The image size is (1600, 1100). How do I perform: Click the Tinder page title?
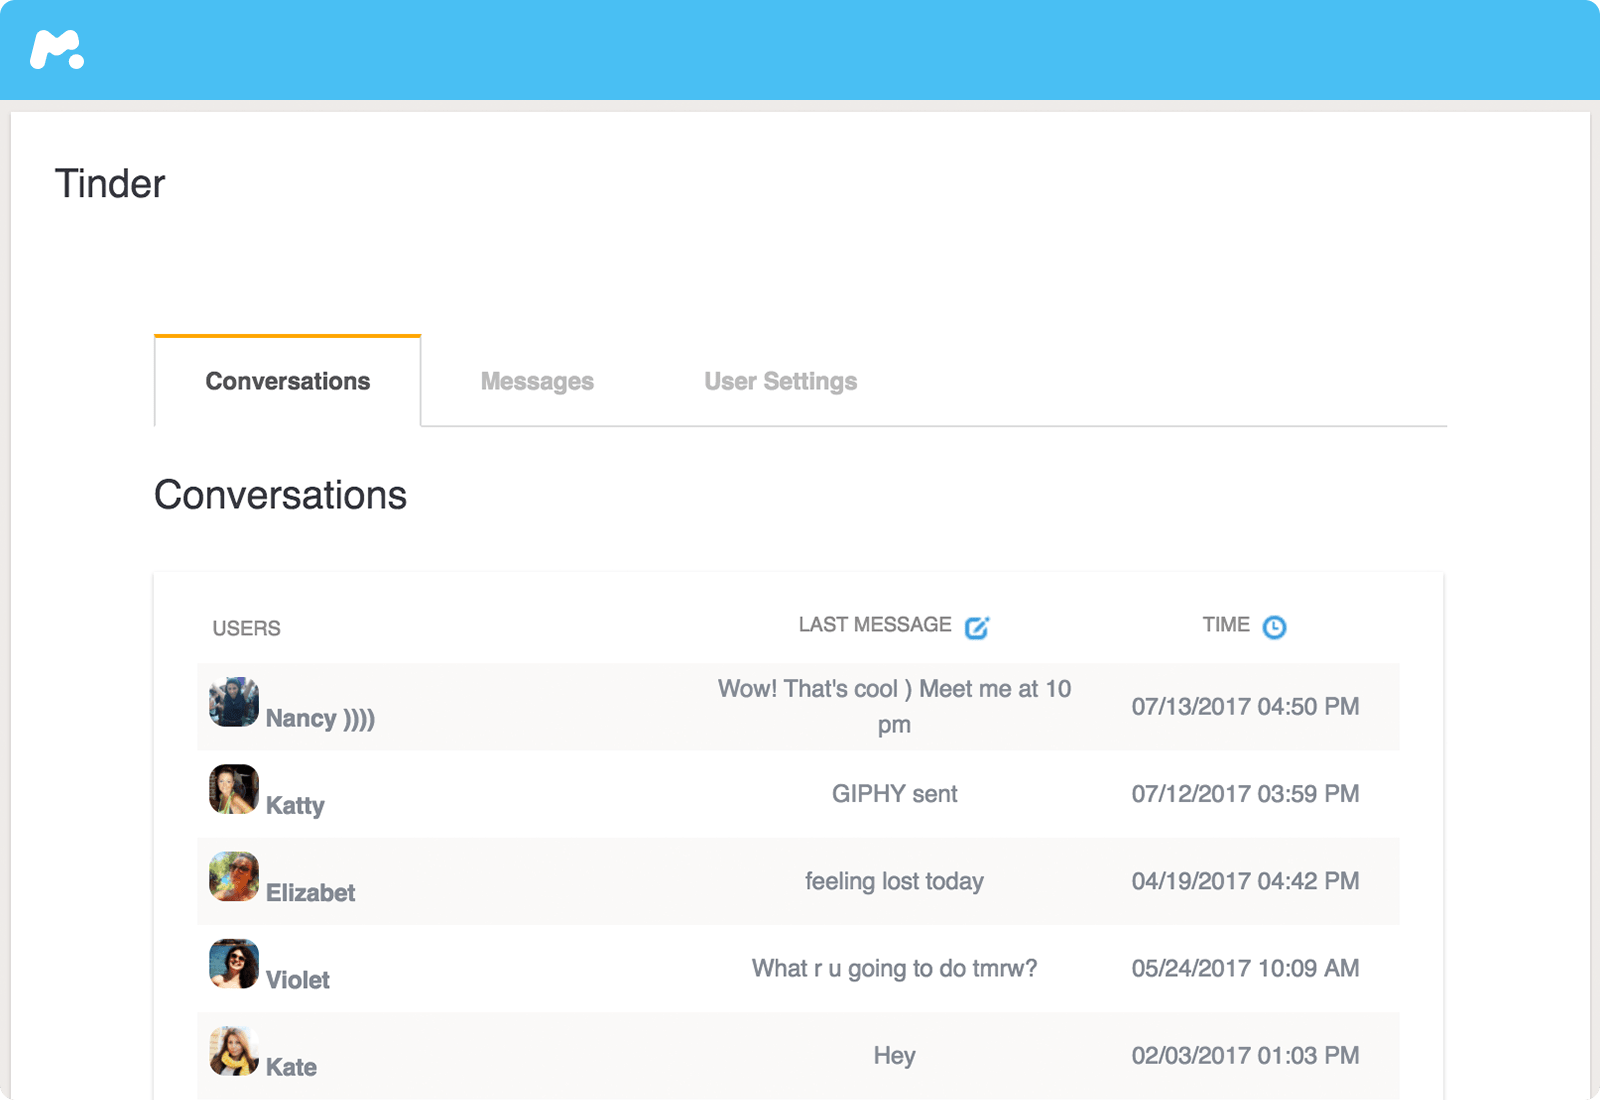(x=110, y=184)
